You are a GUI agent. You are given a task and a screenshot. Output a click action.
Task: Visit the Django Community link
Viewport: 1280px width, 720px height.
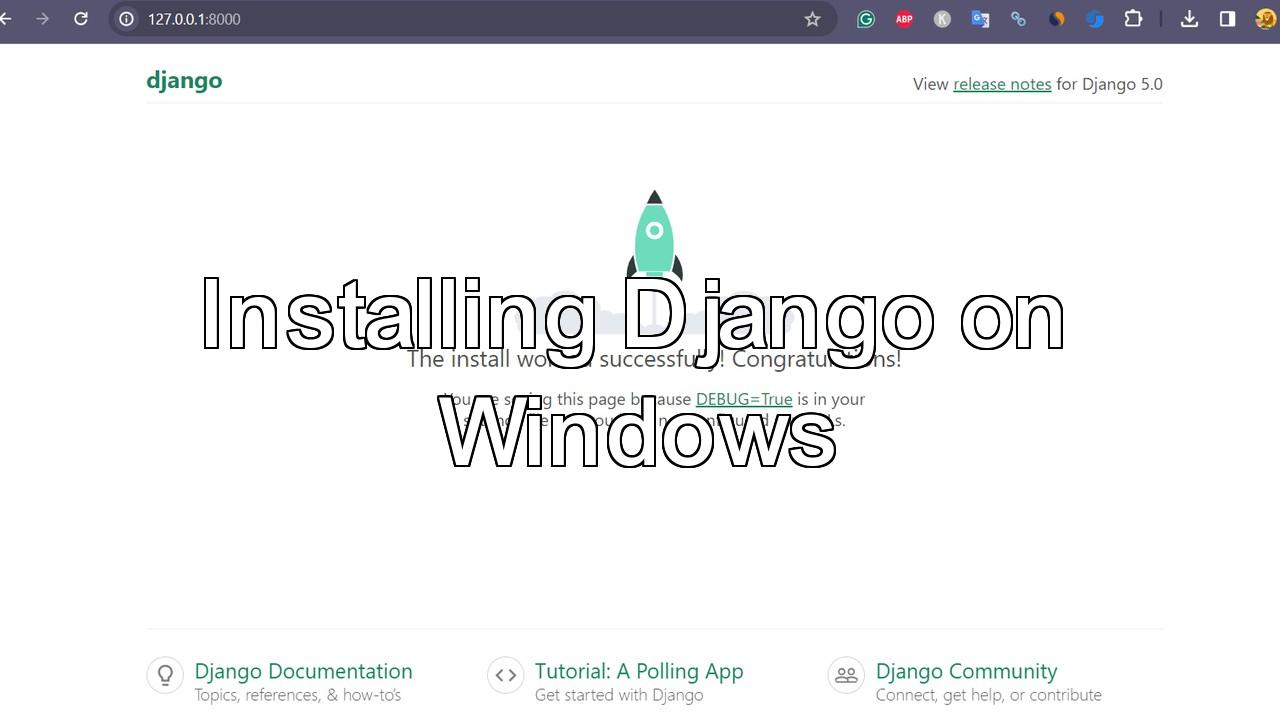pyautogui.click(x=966, y=671)
